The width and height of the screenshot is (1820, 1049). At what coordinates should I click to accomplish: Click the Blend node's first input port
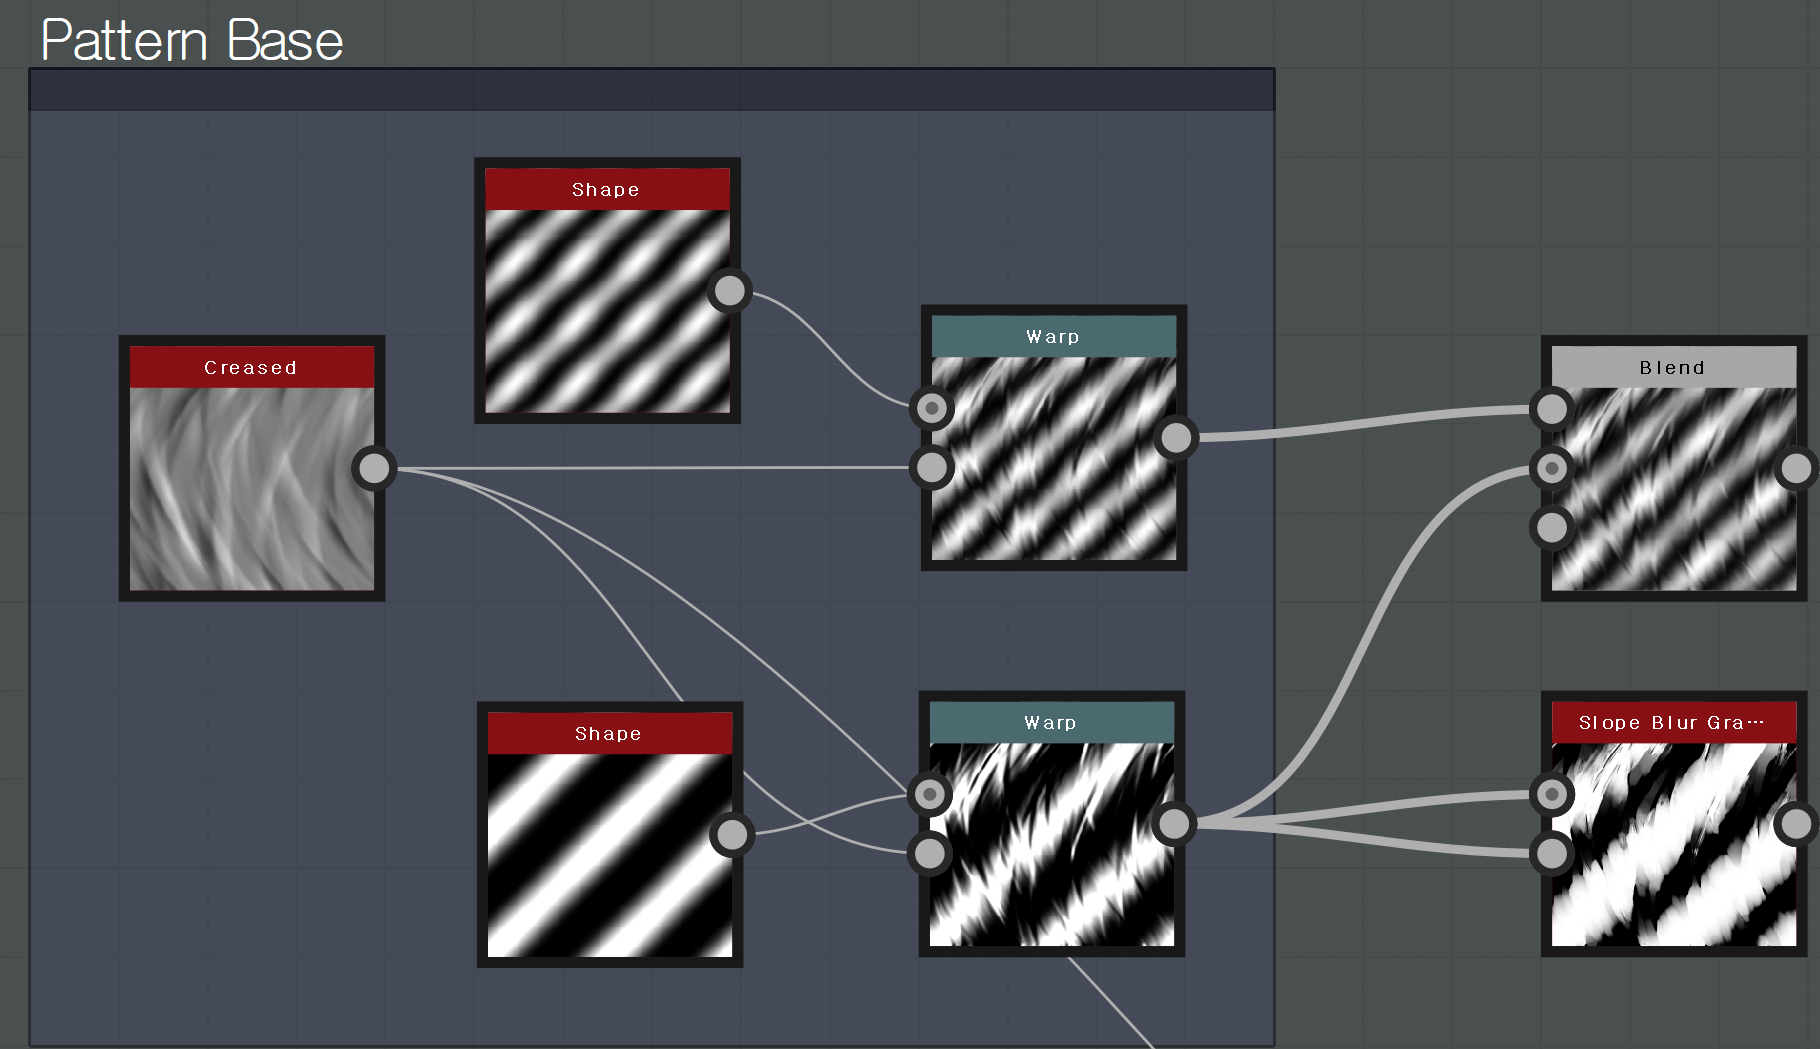pyautogui.click(x=1552, y=408)
